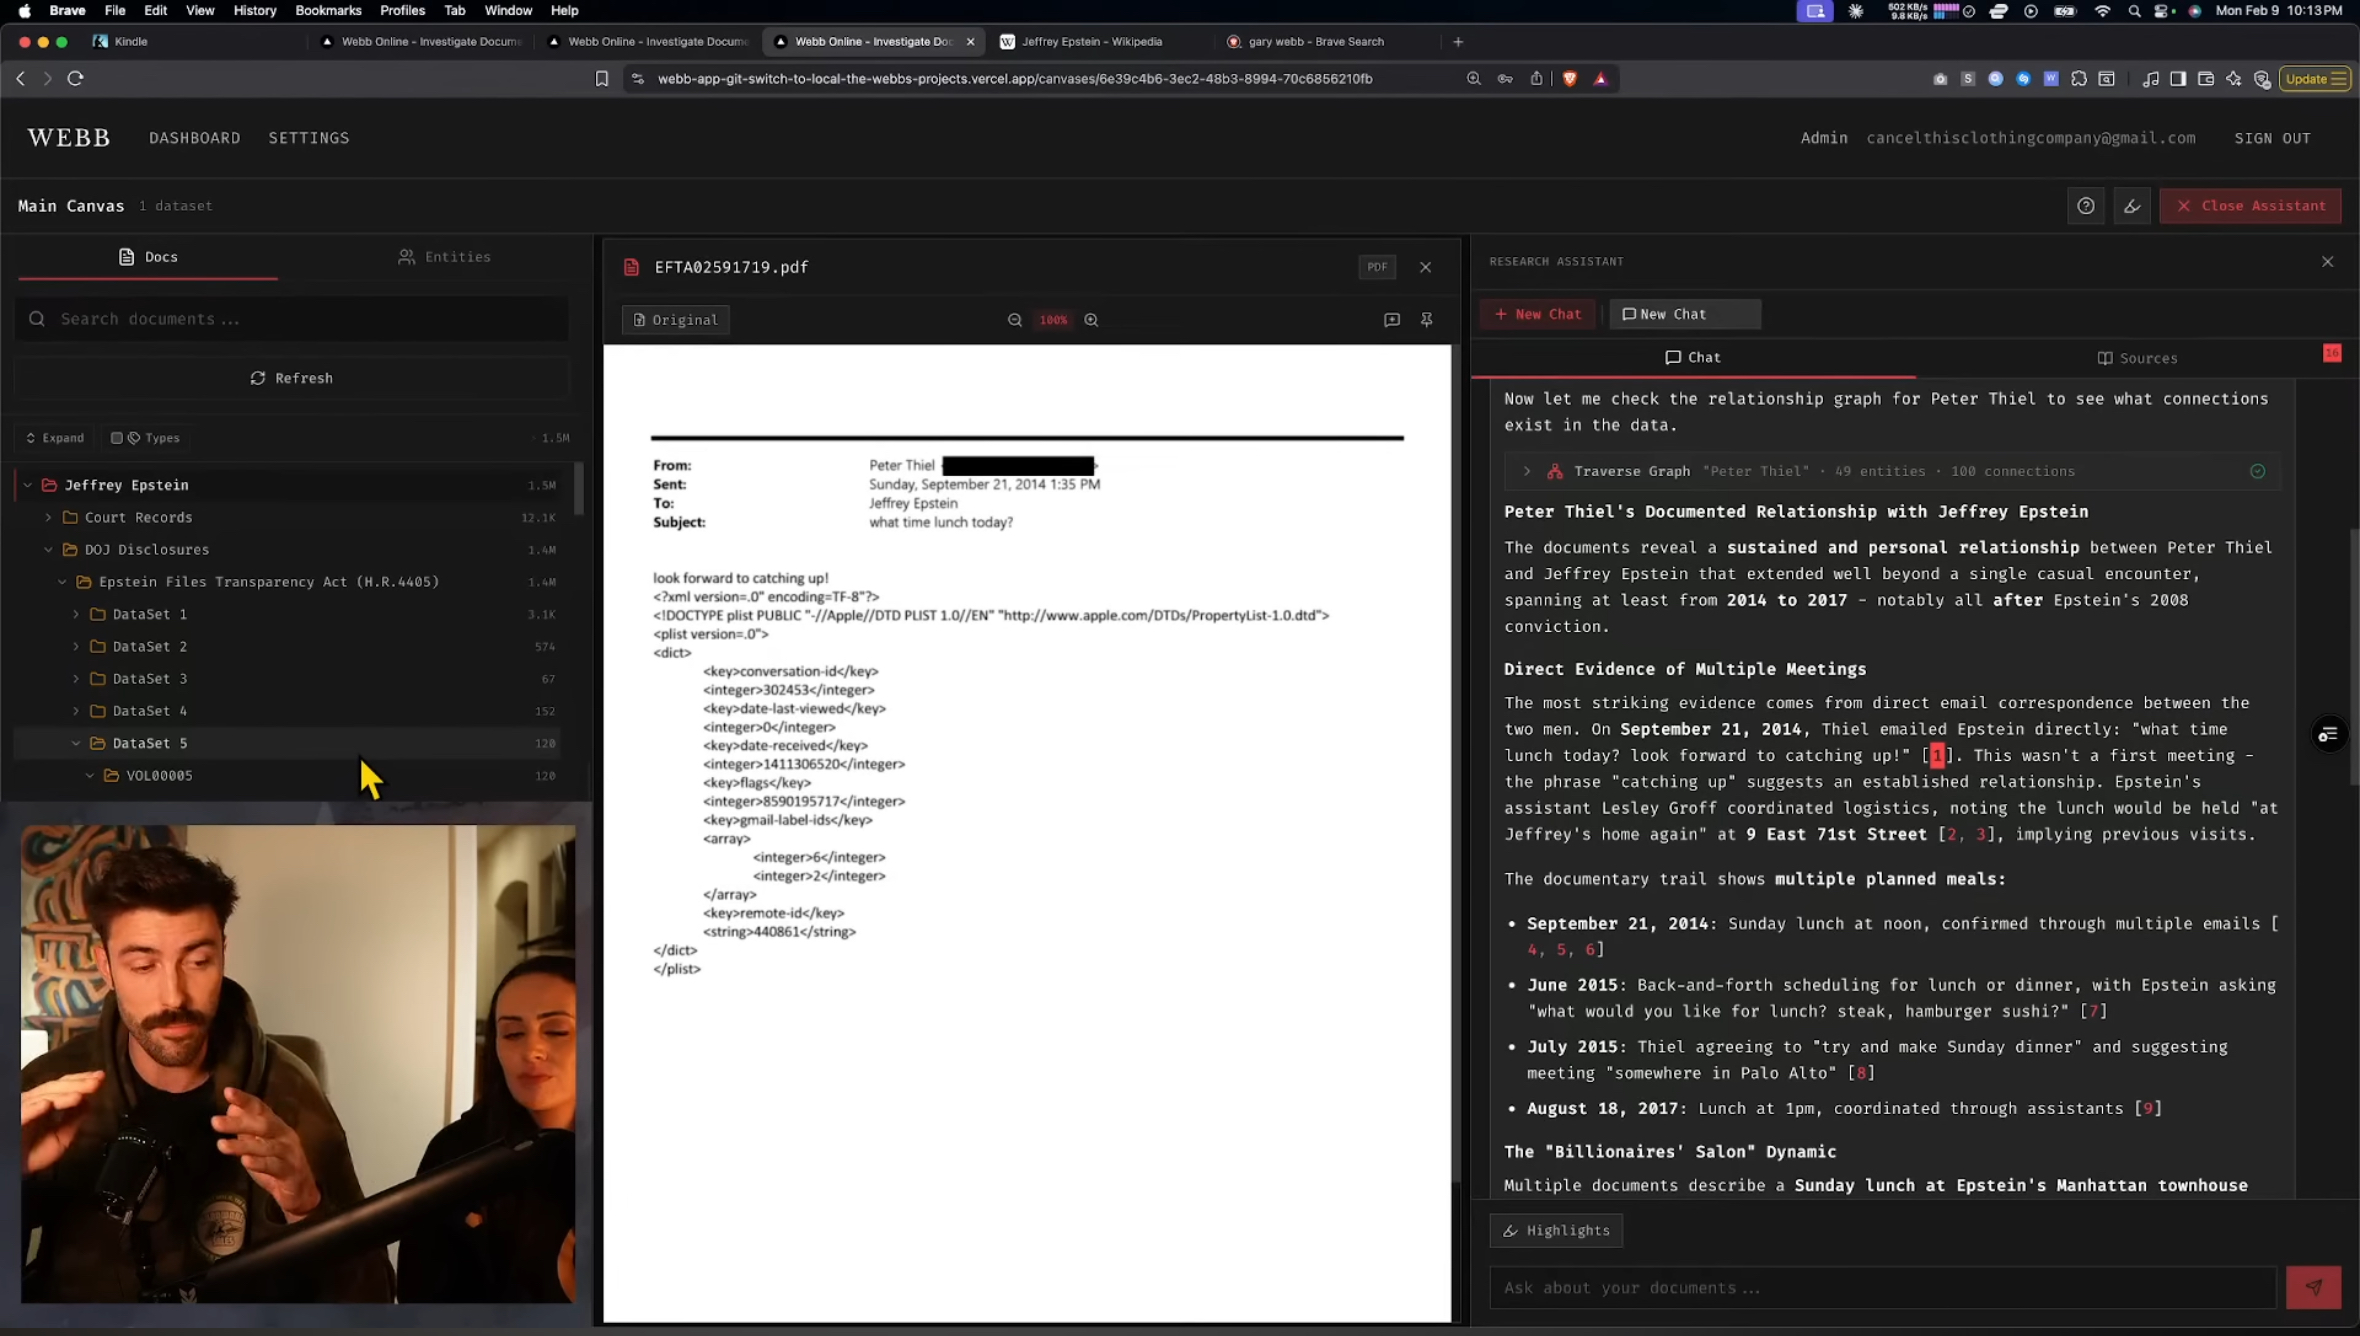Switch to the Entities tab

(x=444, y=257)
